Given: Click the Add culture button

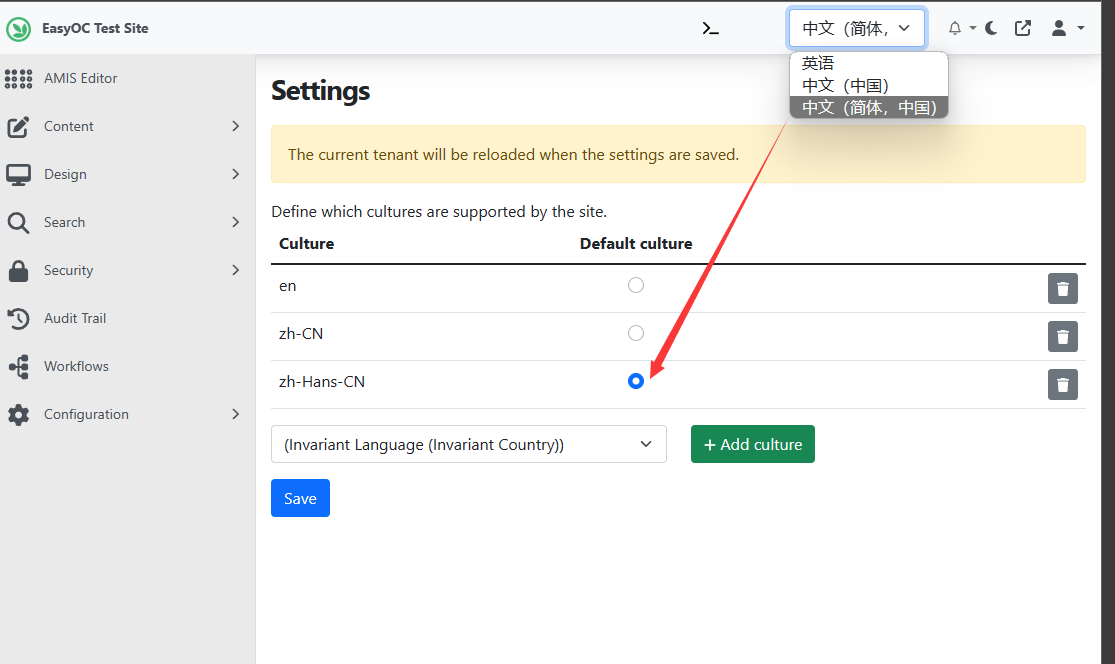Looking at the screenshot, I should click(752, 444).
